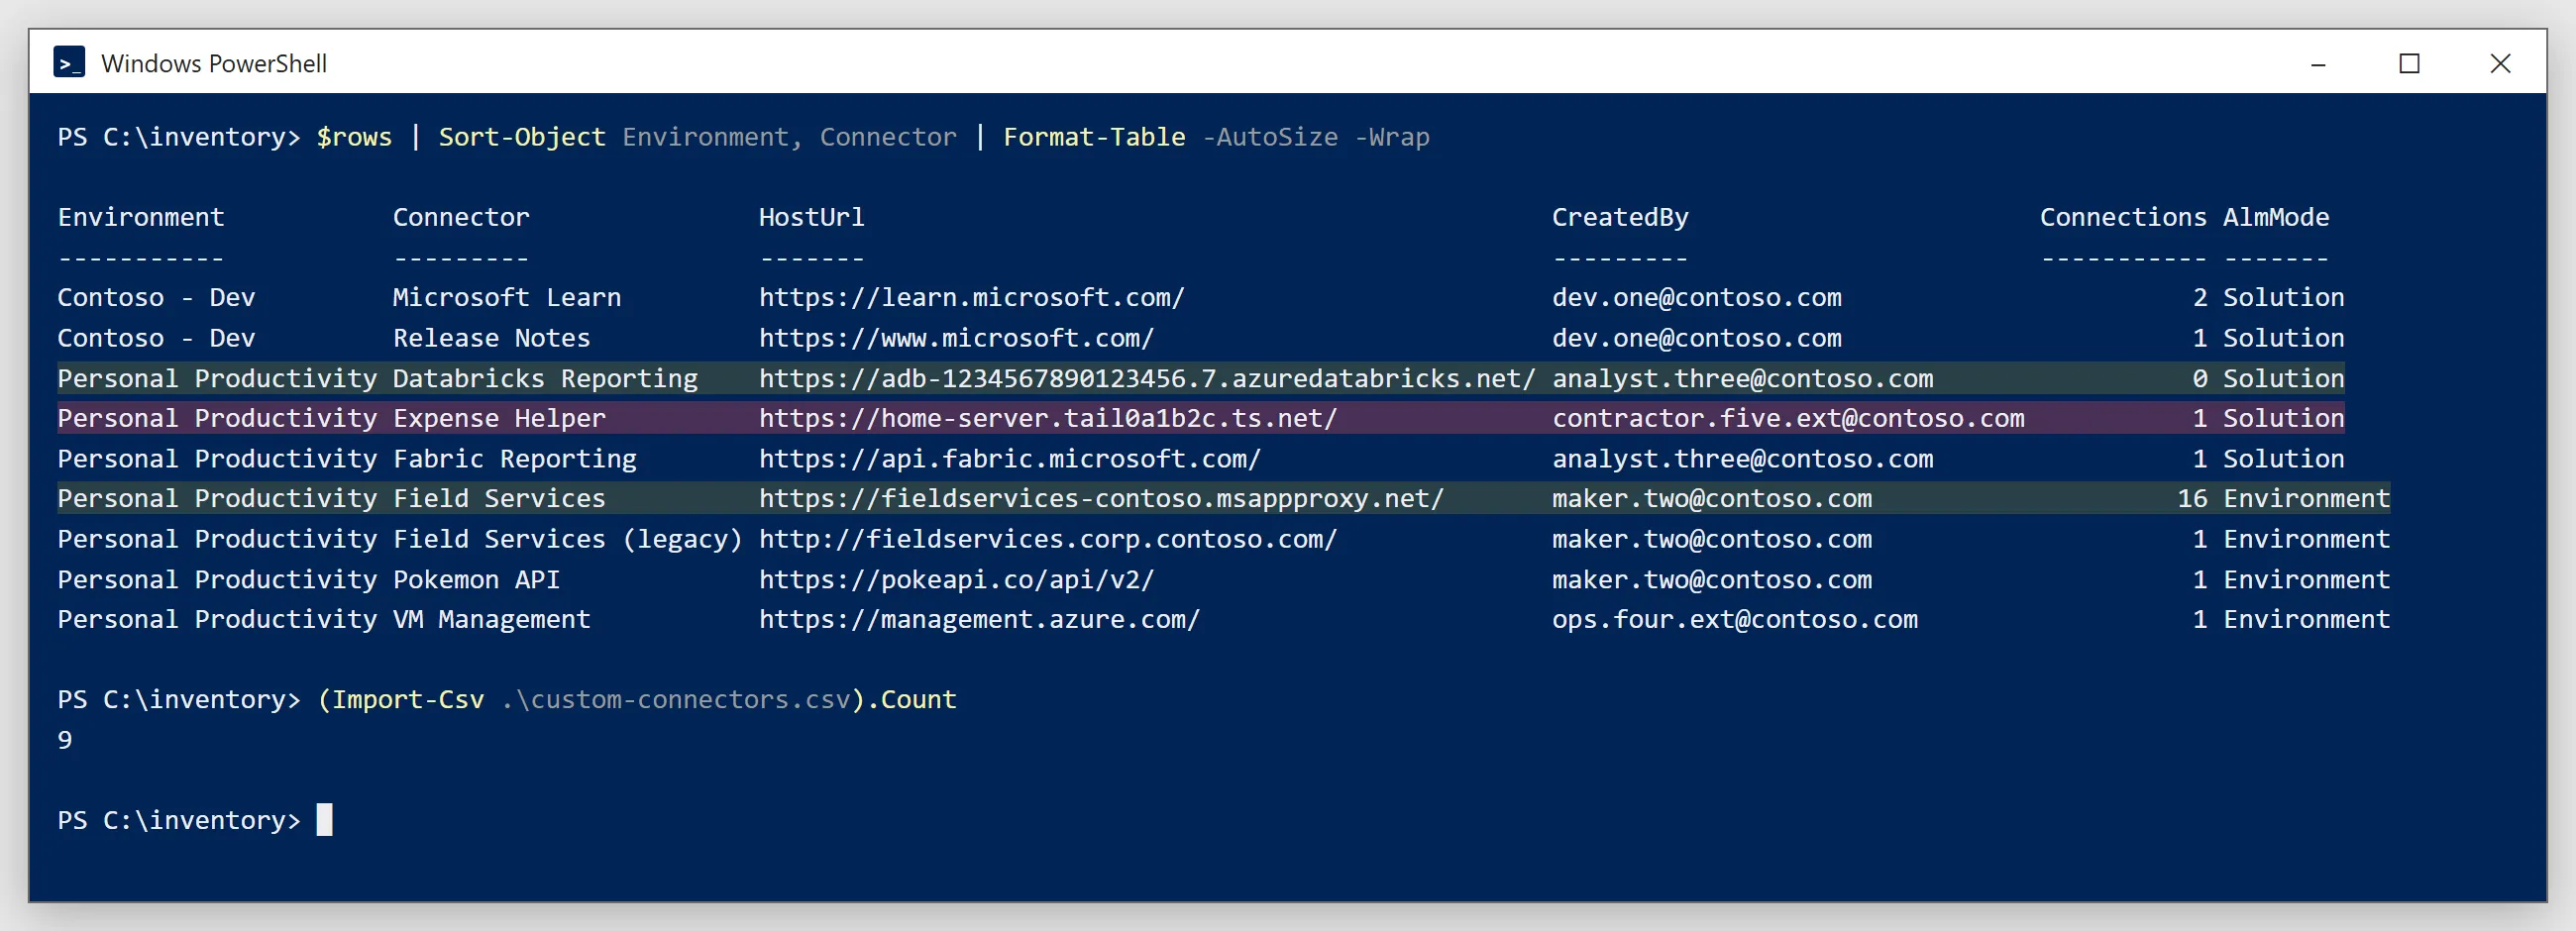Screen dimensions: 2576x931
Task: Click the https://www.microsoft.com/ URL
Action: click(x=956, y=338)
